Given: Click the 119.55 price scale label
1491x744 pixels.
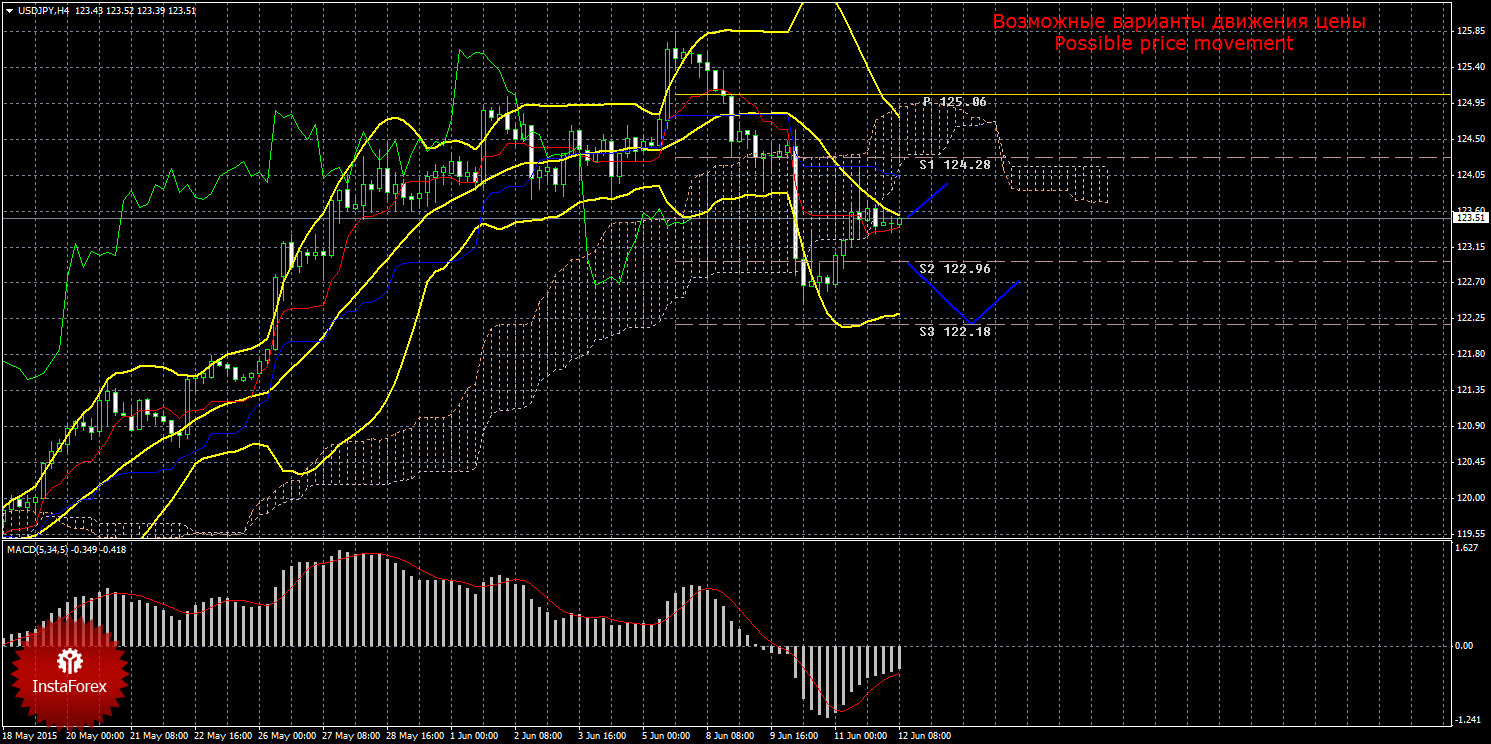Looking at the screenshot, I should pos(1468,534).
